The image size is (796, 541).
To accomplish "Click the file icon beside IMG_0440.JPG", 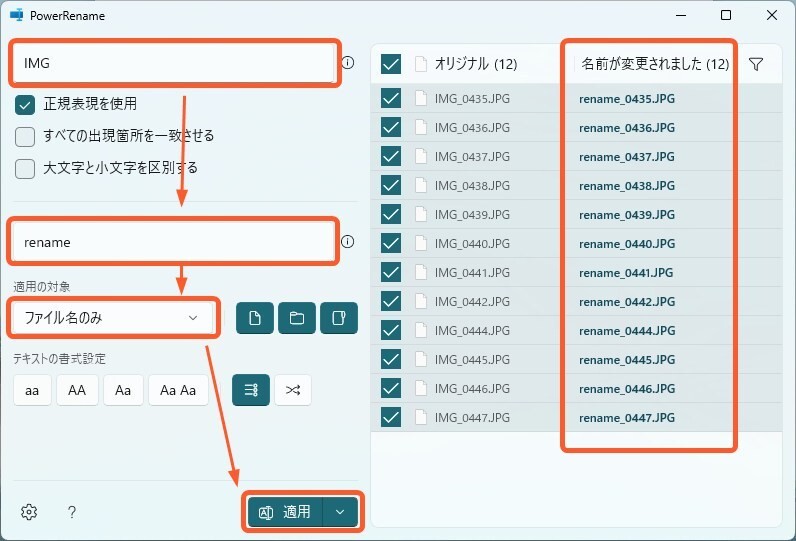I will (x=421, y=243).
